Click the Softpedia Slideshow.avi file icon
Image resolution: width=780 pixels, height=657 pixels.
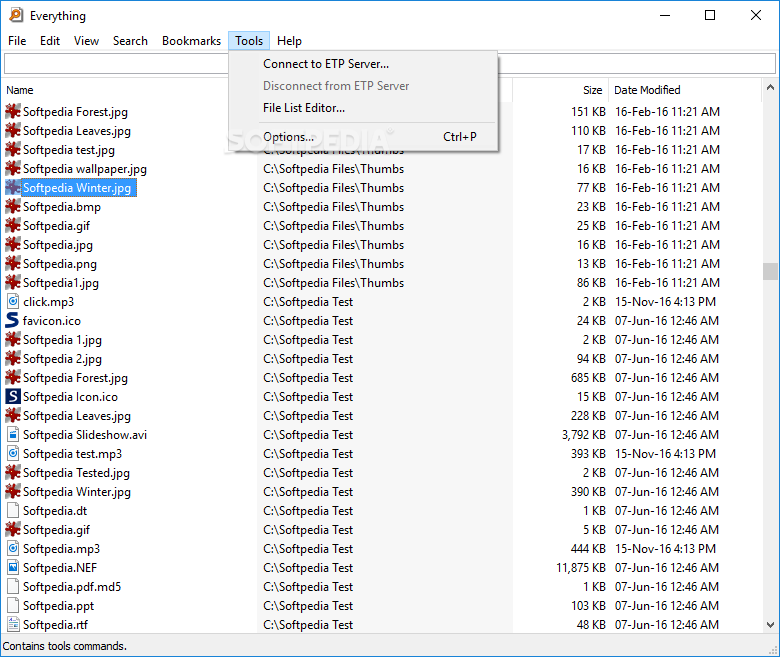coord(13,434)
